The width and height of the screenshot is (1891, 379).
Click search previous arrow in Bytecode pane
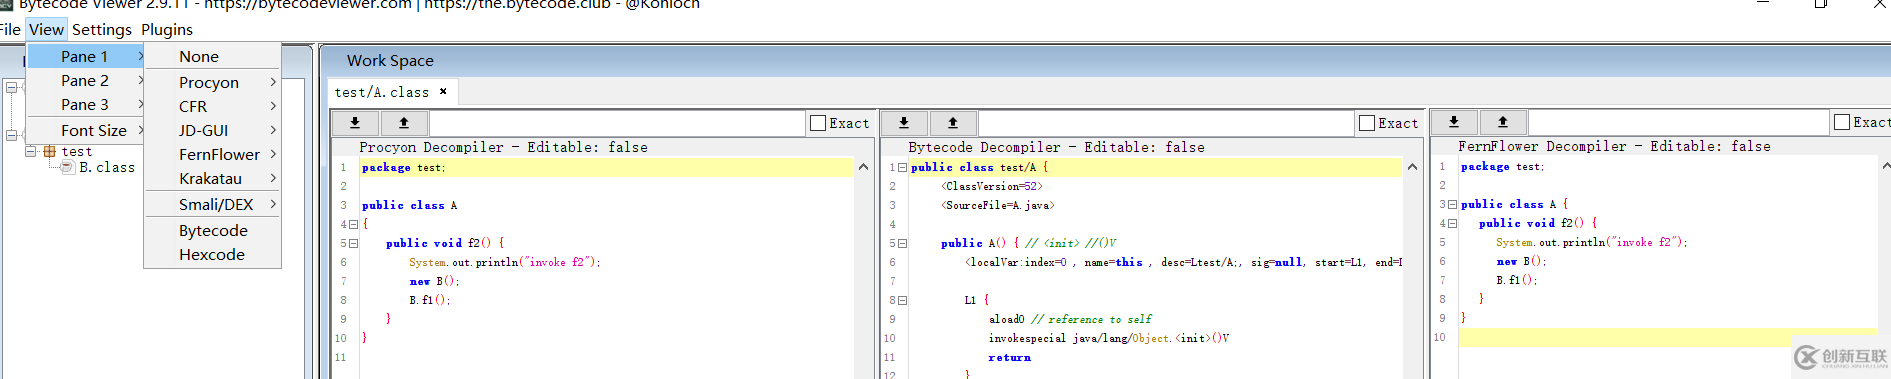click(953, 123)
